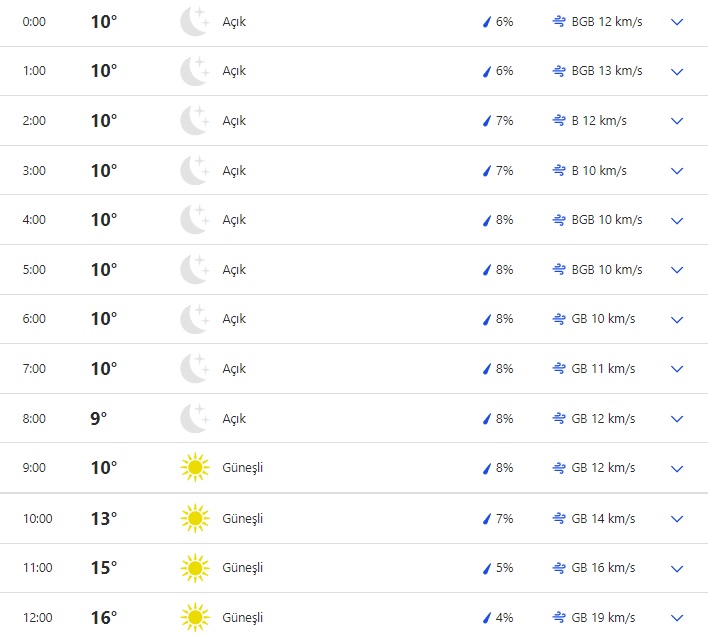This screenshot has height=636, width=708.
Task: Expand the 5:00 hourly row chevron
Action: pyautogui.click(x=677, y=270)
